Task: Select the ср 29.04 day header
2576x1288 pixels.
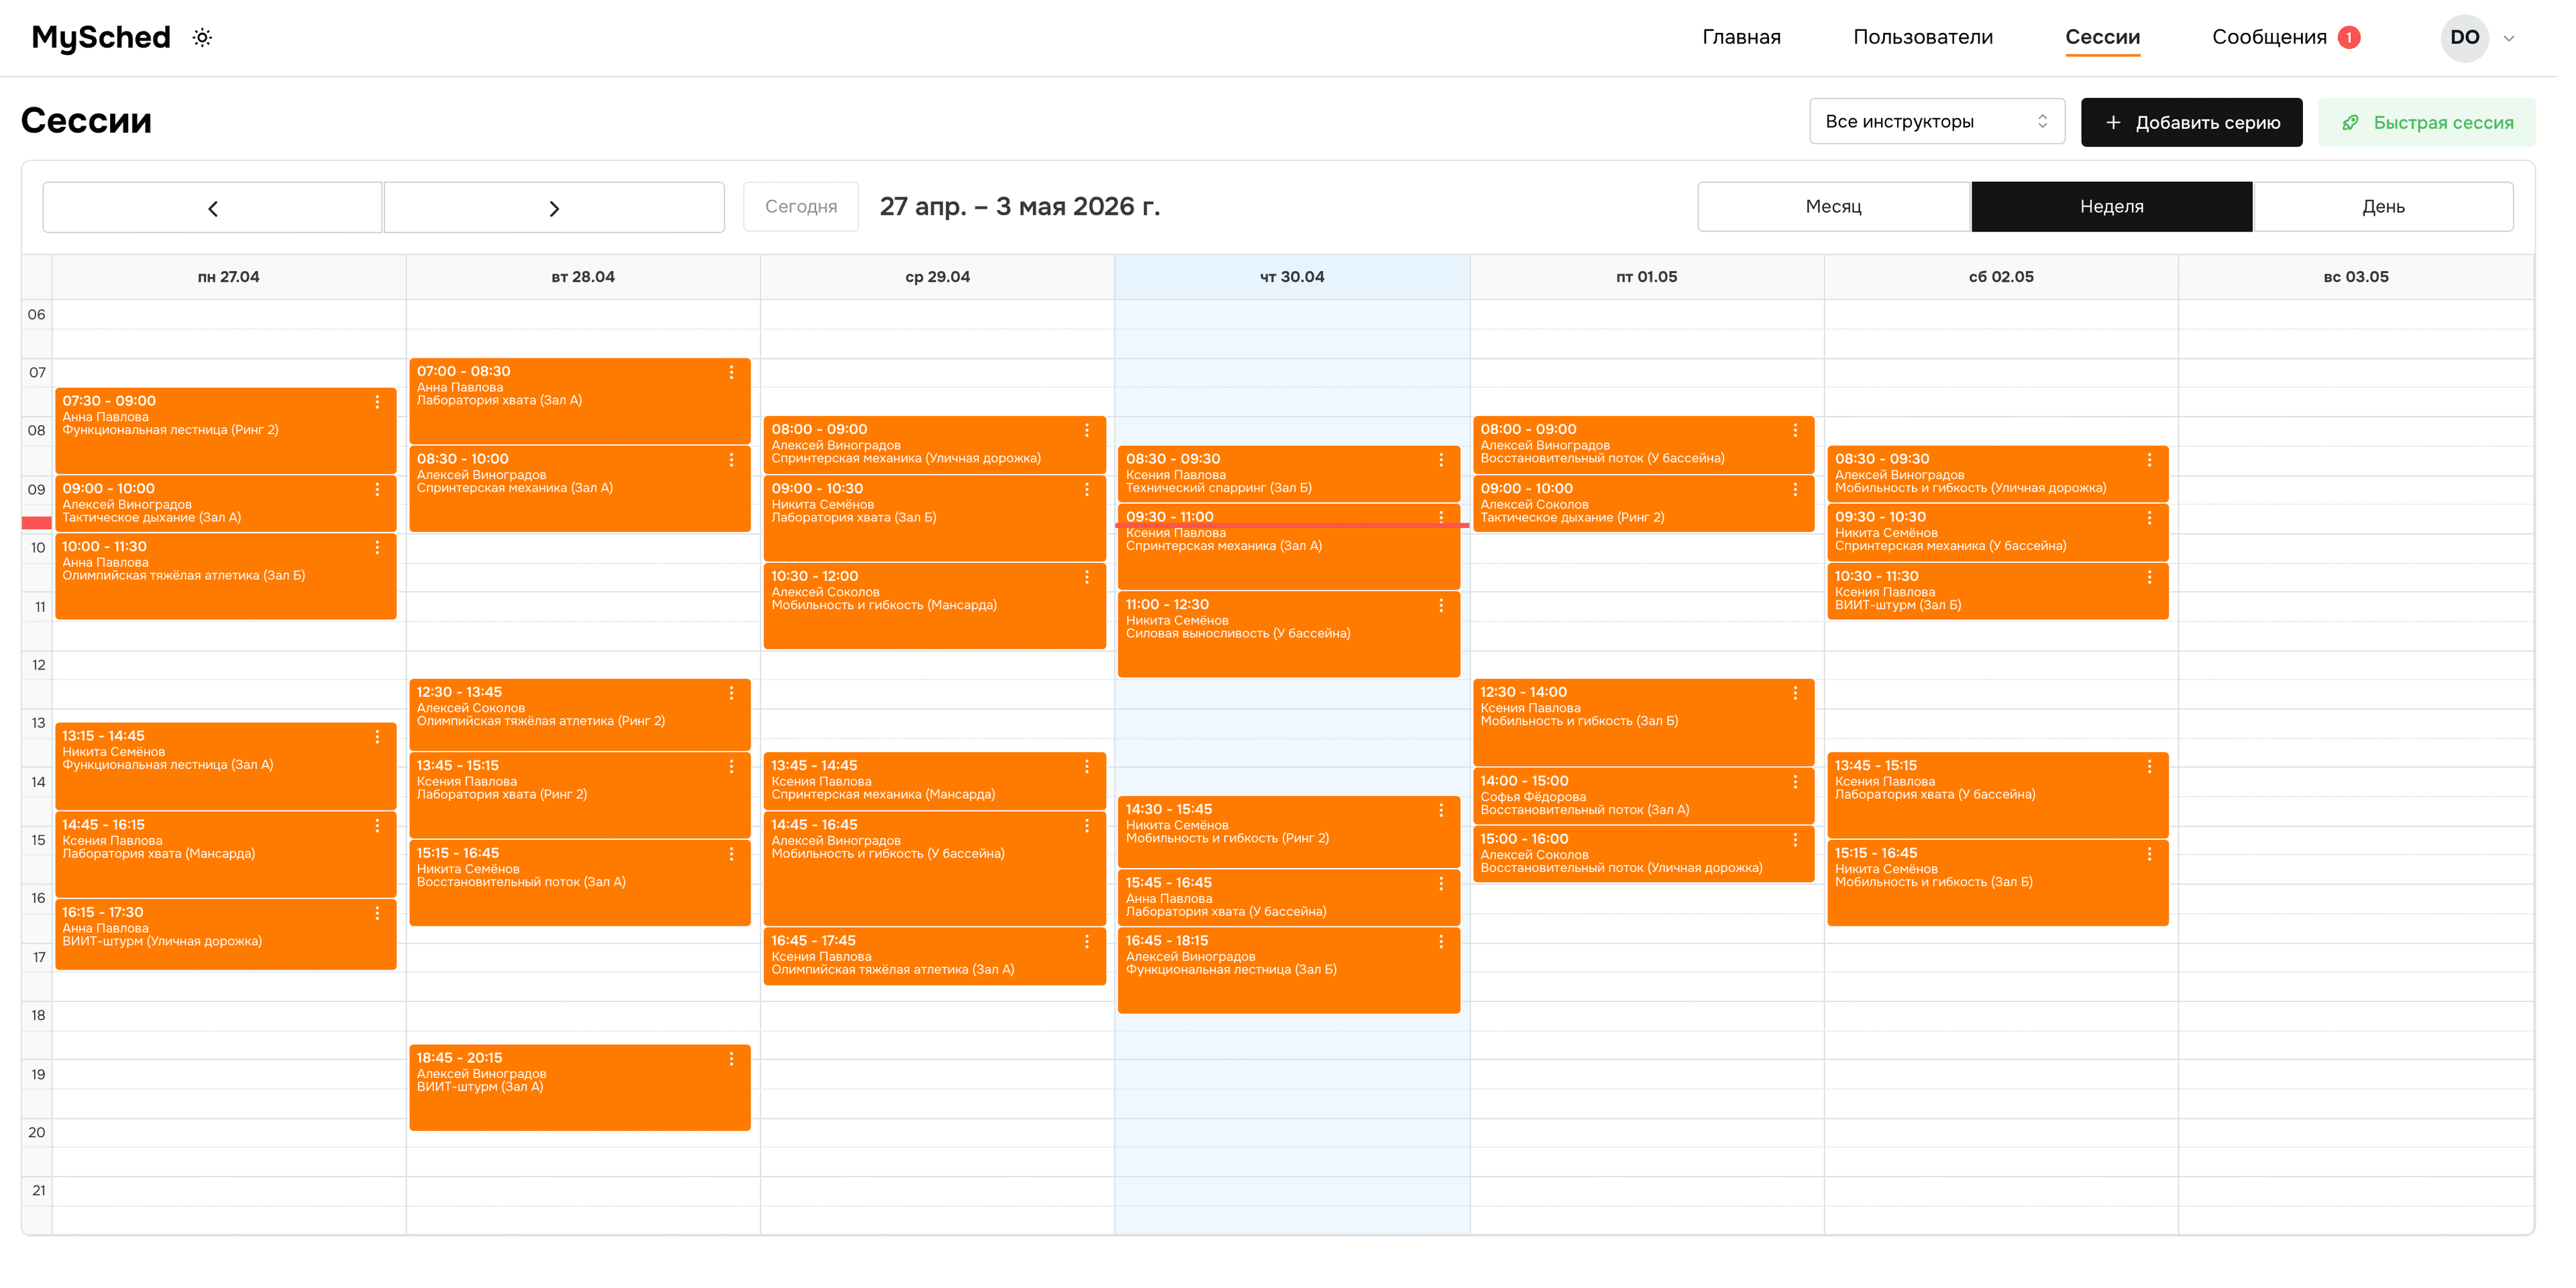Action: pyautogui.click(x=937, y=277)
